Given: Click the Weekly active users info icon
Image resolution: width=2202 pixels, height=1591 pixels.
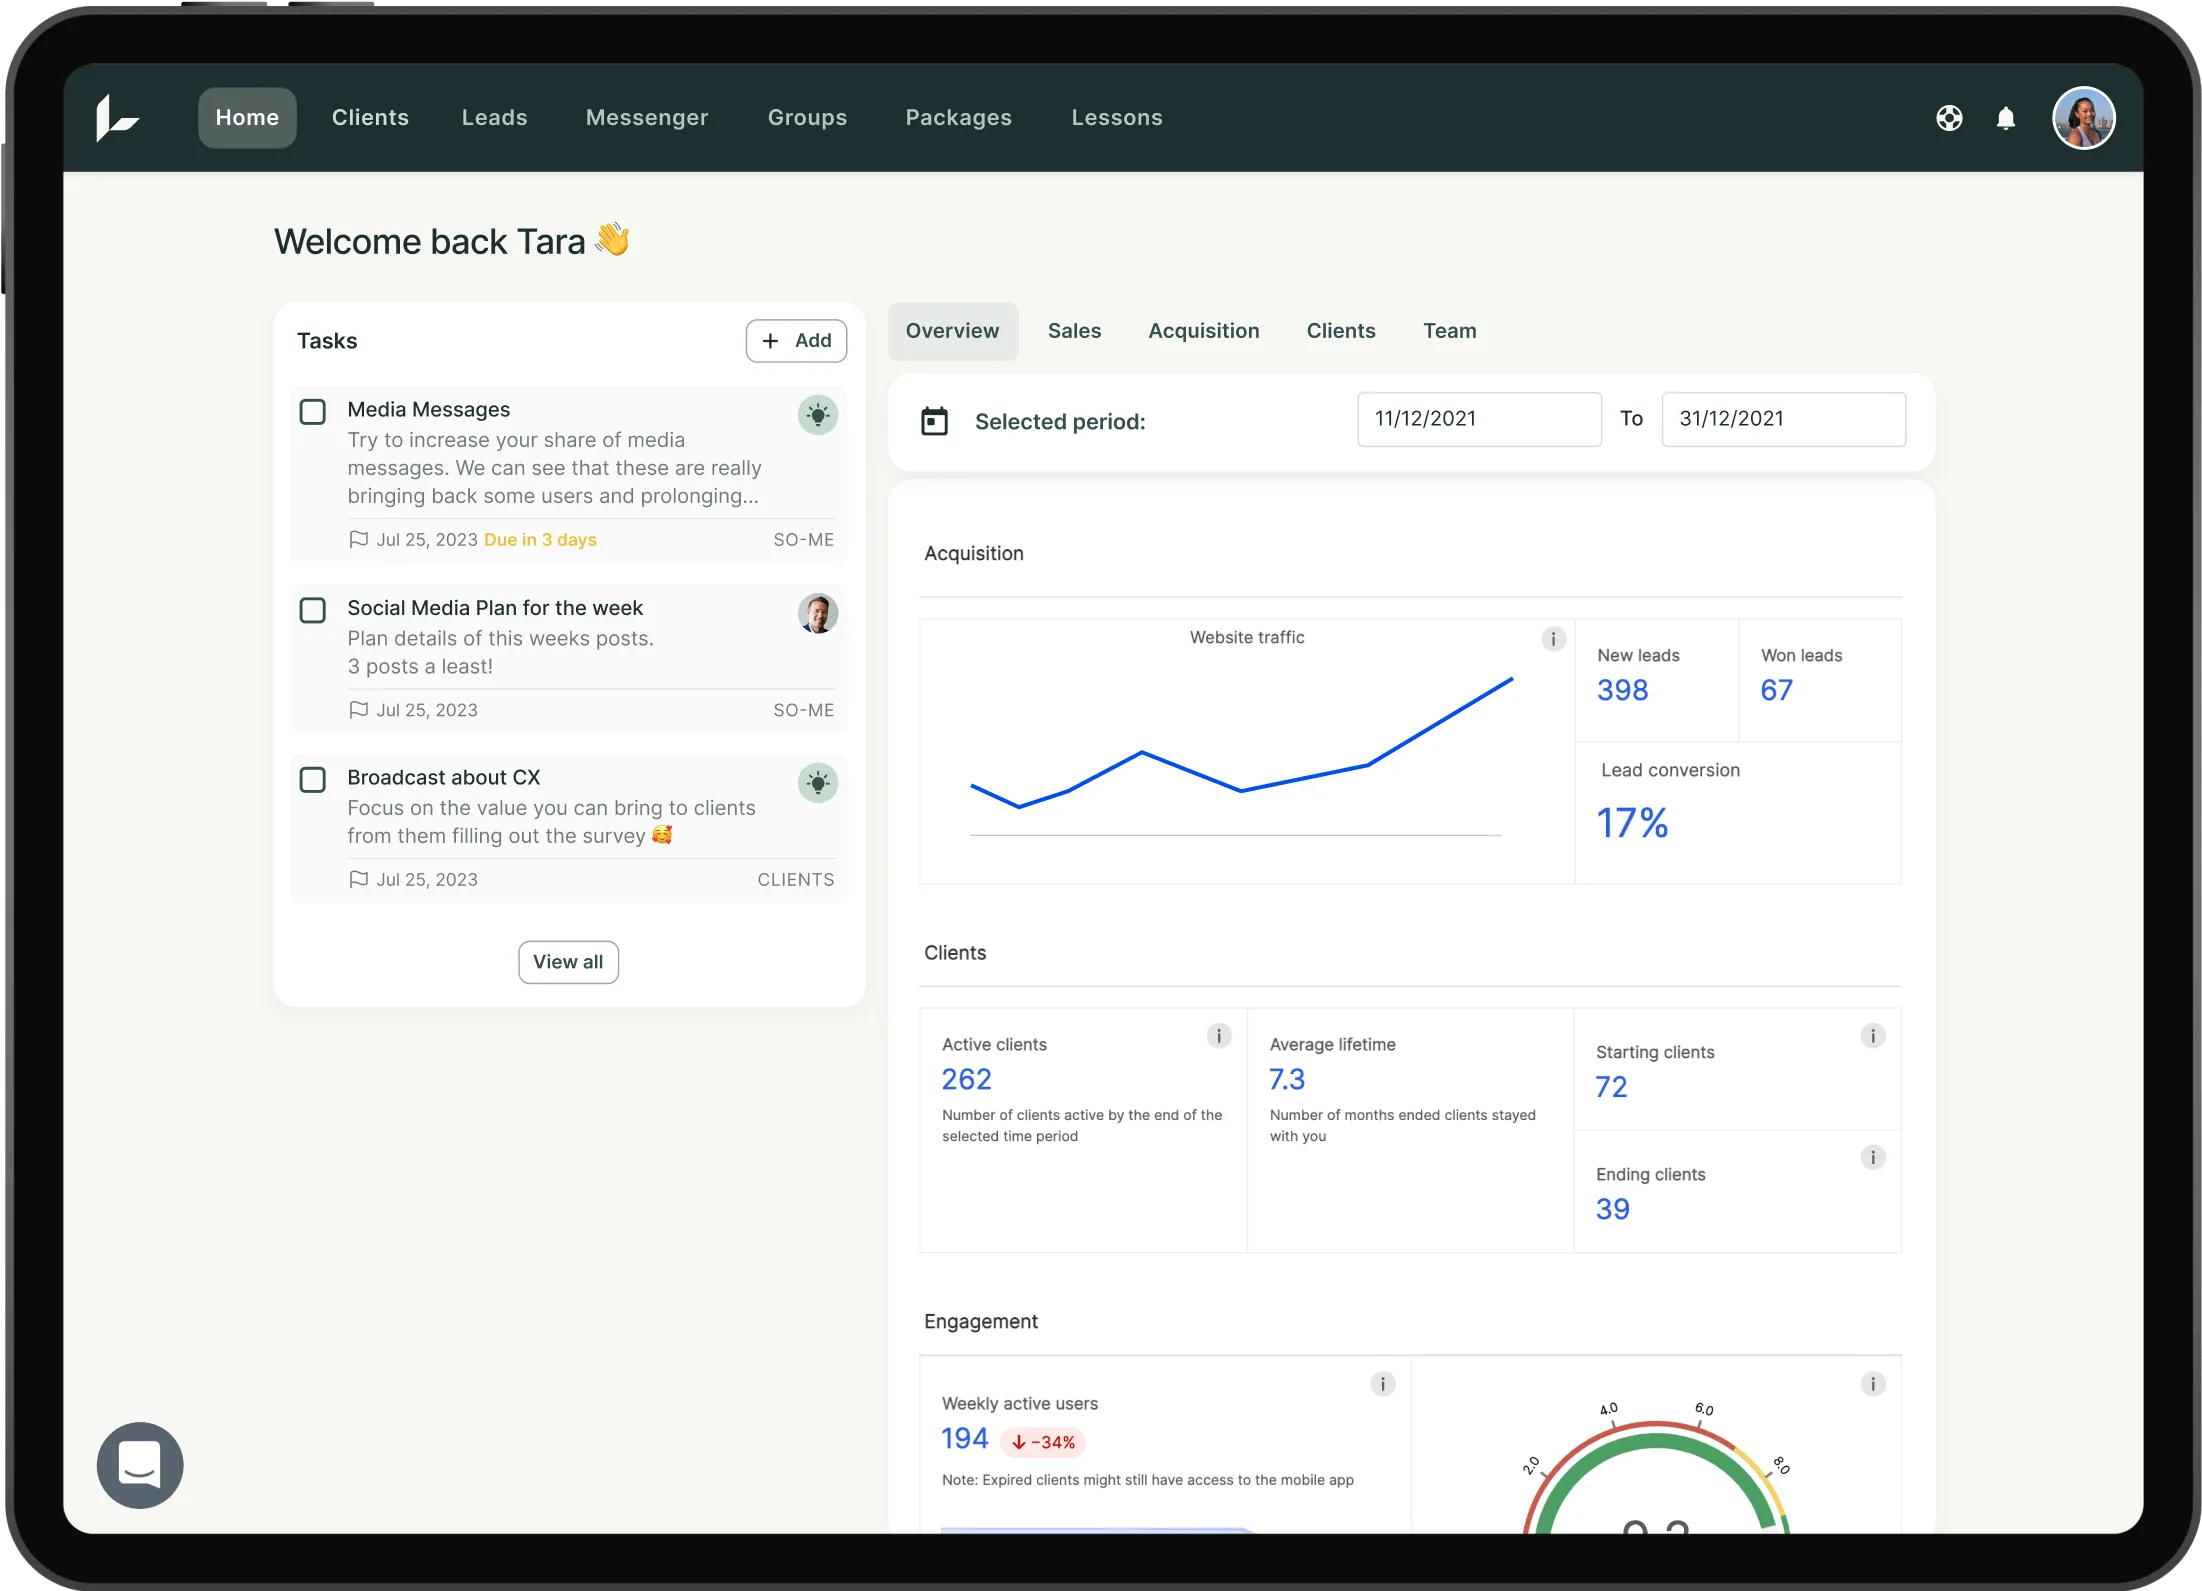Looking at the screenshot, I should (x=1382, y=1384).
